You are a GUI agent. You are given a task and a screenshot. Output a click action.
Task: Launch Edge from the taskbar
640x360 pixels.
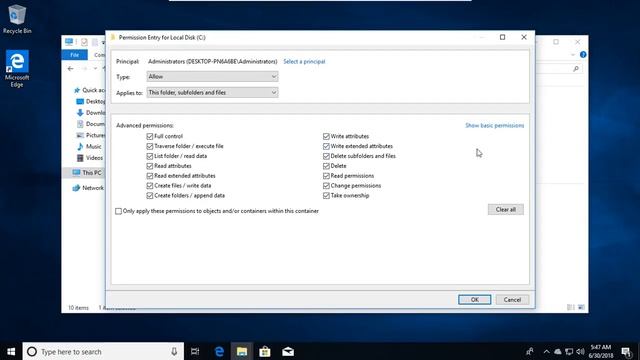tap(219, 351)
